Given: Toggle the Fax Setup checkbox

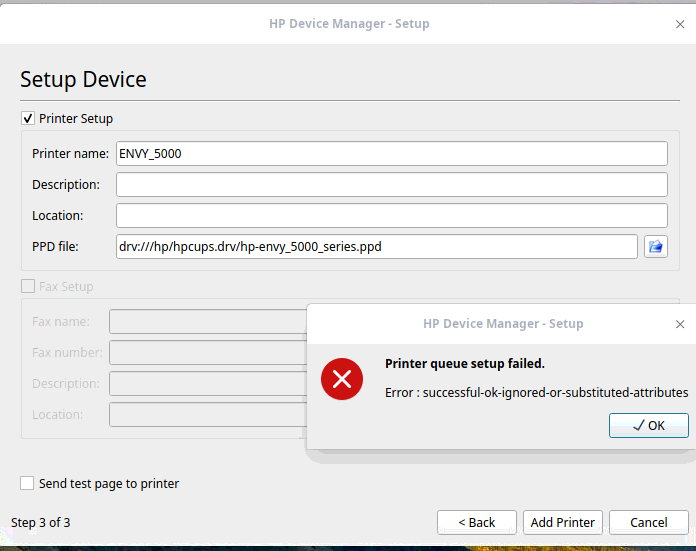Looking at the screenshot, I should tap(28, 287).
